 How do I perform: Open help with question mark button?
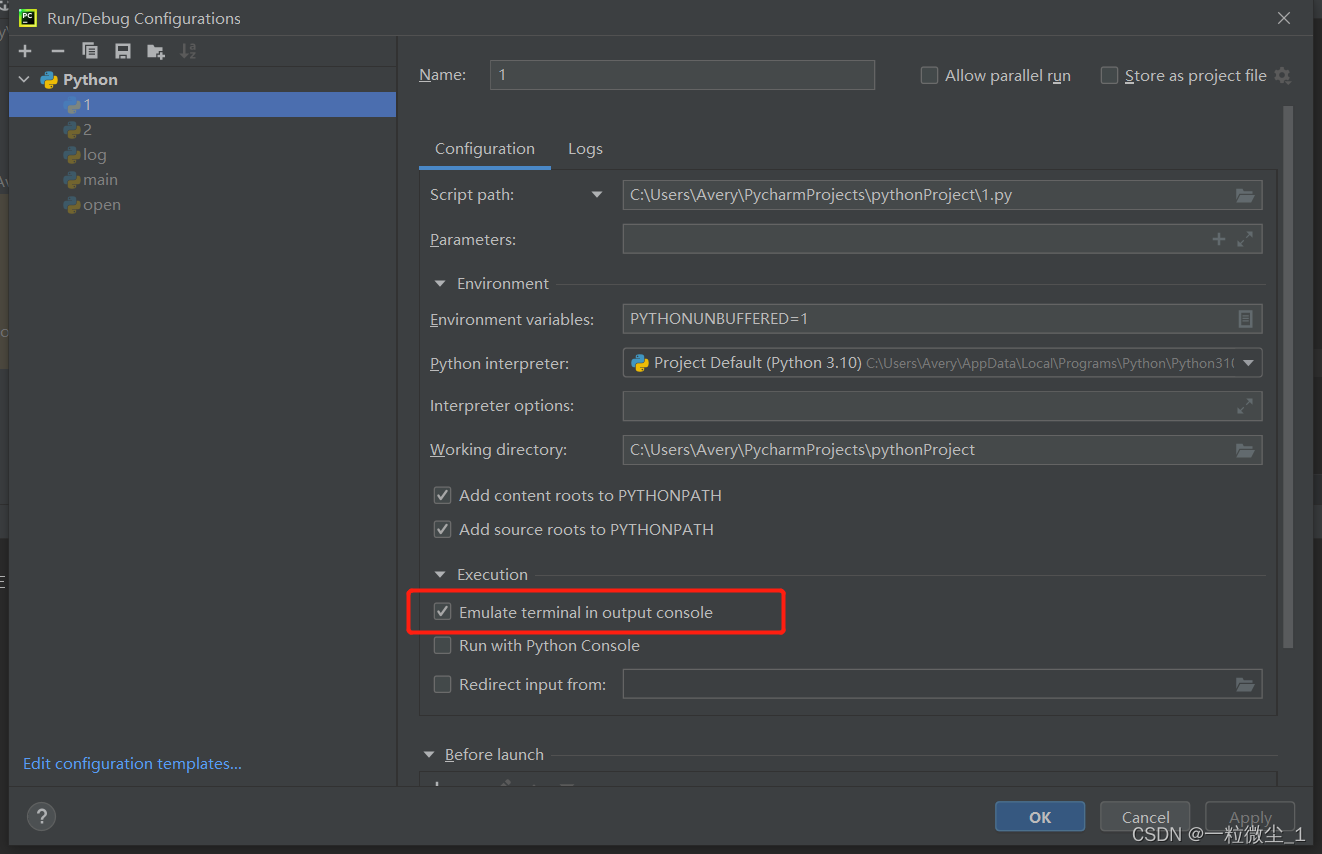pos(41,816)
